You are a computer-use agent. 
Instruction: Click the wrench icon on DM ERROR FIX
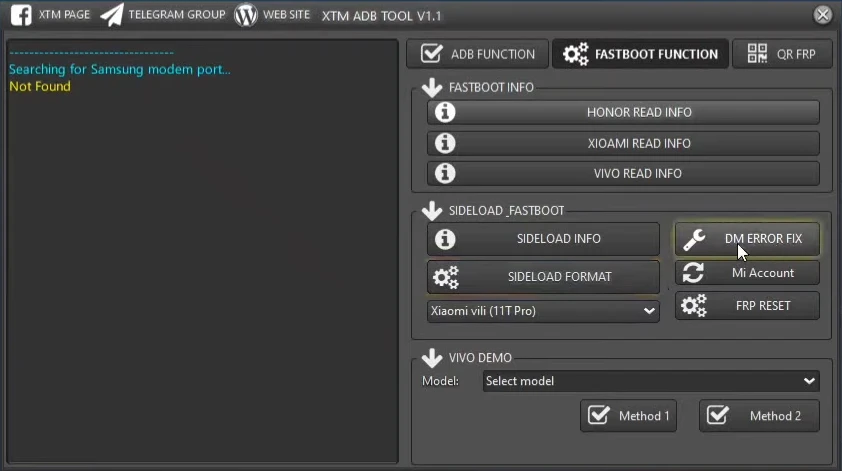[694, 240]
